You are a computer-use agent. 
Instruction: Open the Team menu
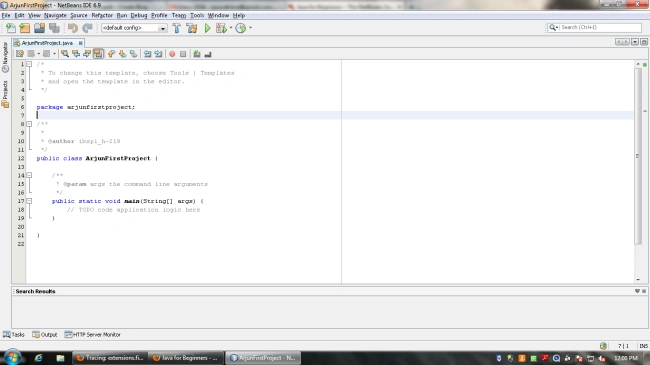point(179,15)
